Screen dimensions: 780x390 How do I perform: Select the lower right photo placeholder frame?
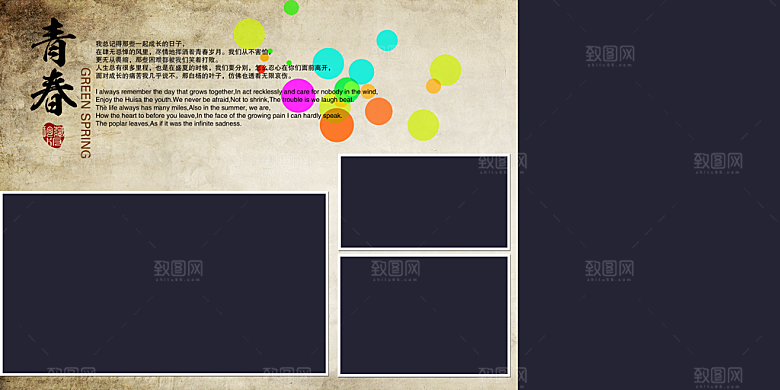pos(424,315)
